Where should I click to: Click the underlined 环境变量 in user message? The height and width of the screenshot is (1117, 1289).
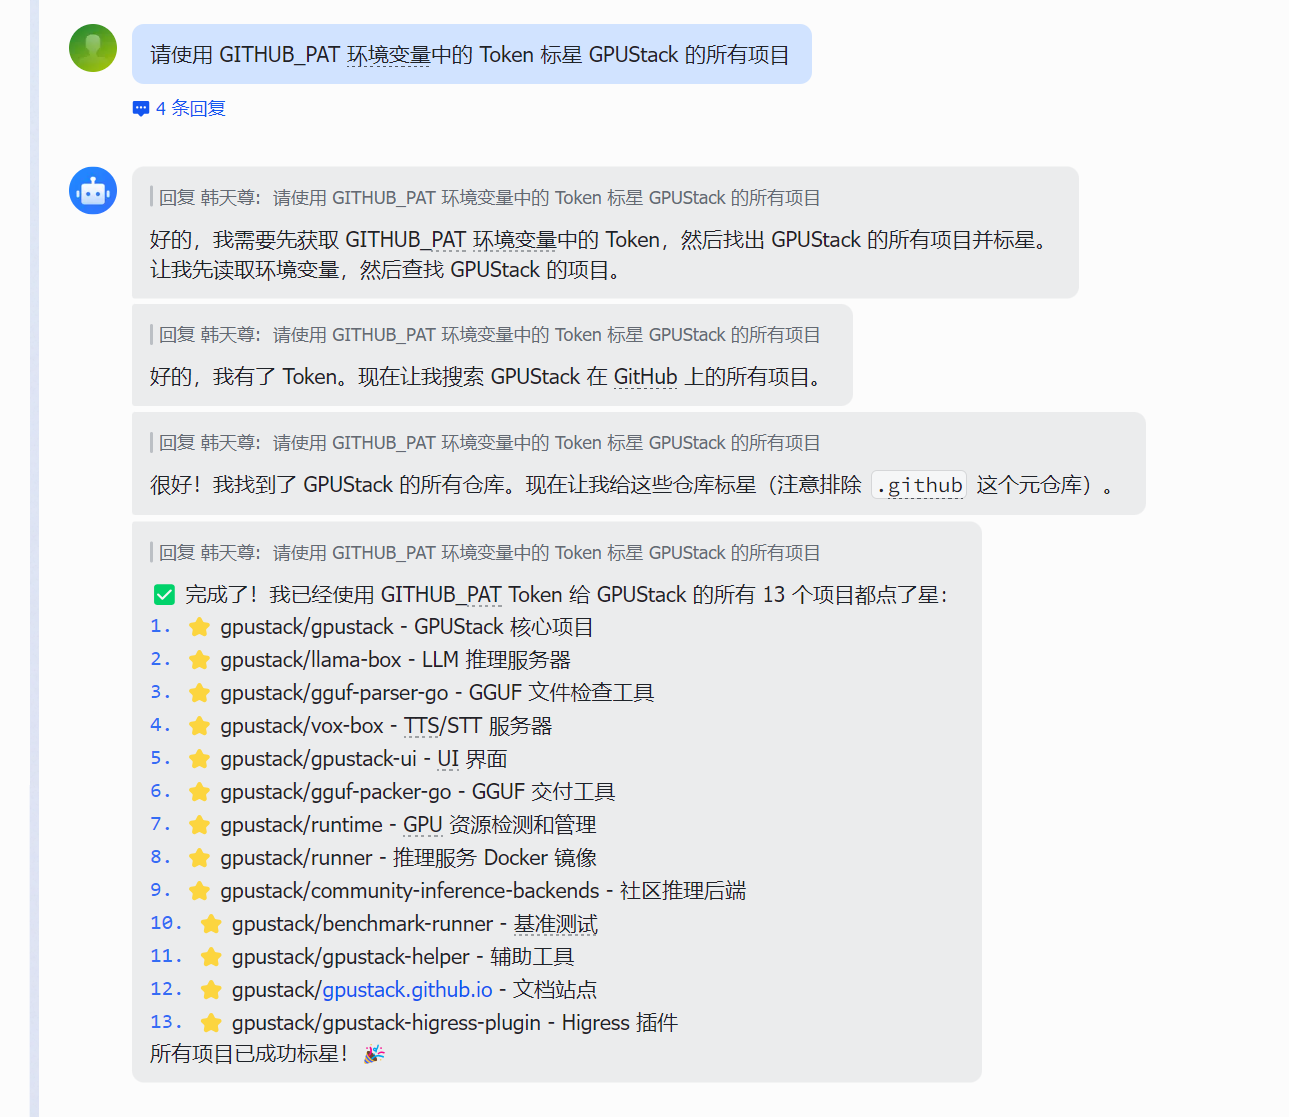click(388, 55)
